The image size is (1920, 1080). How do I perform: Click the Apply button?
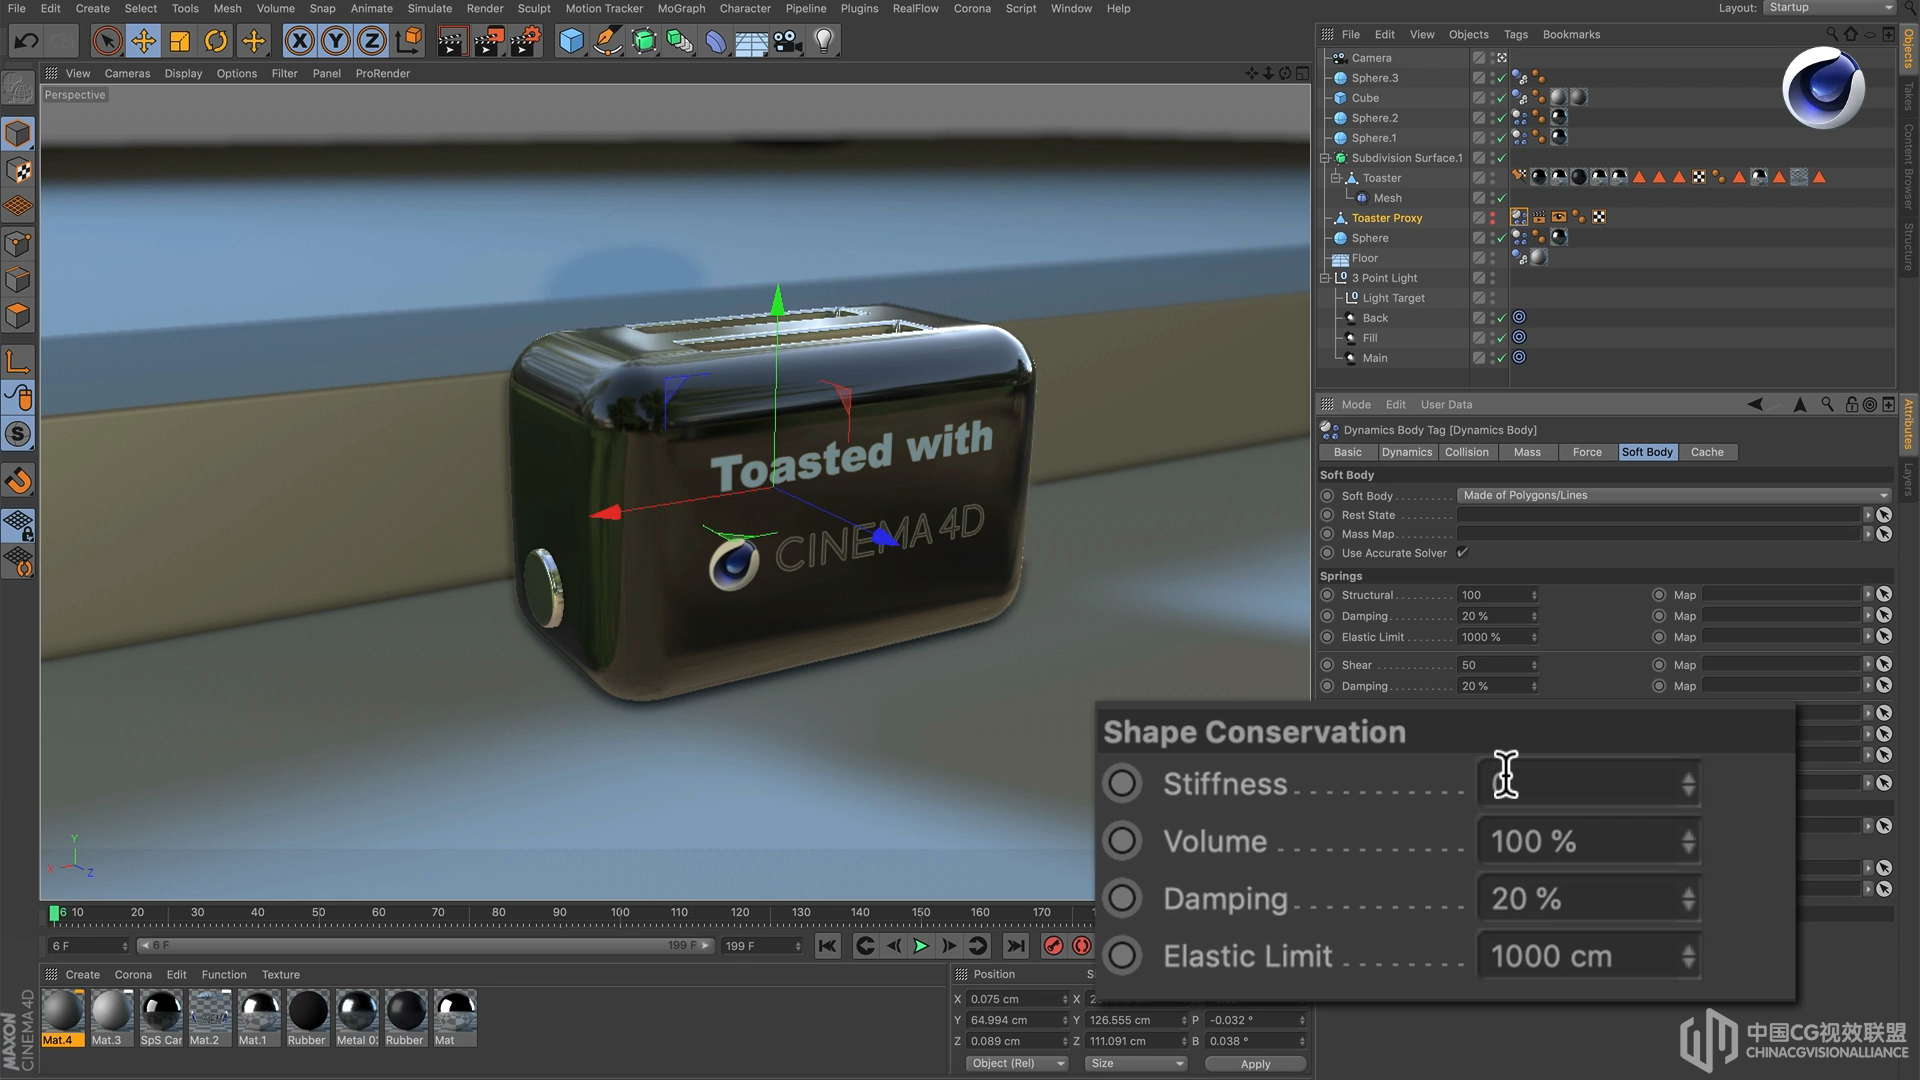point(1255,1064)
